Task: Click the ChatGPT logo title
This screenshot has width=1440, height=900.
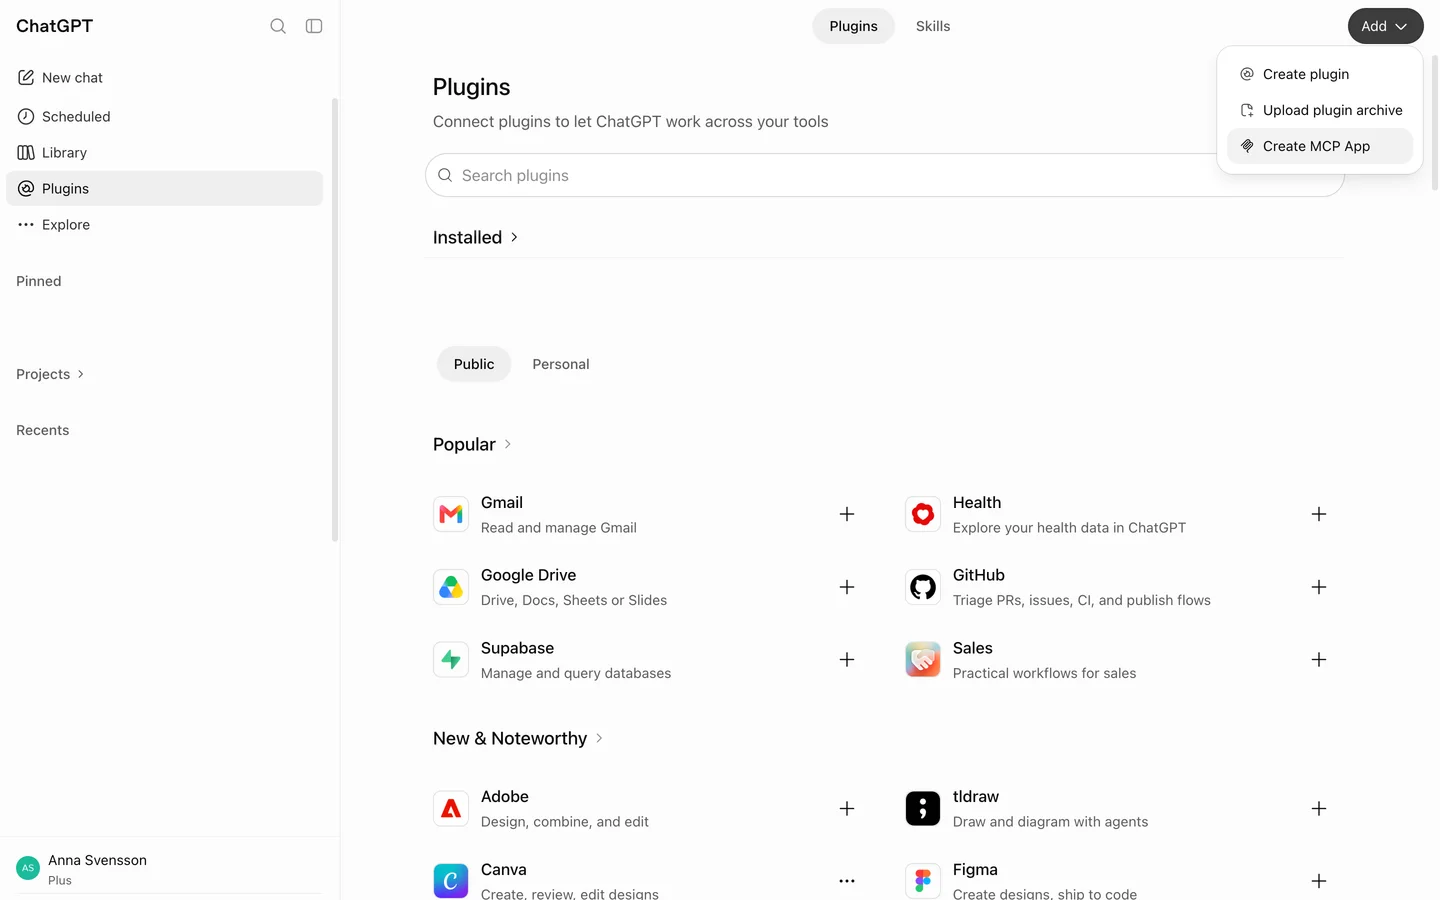Action: click(55, 26)
